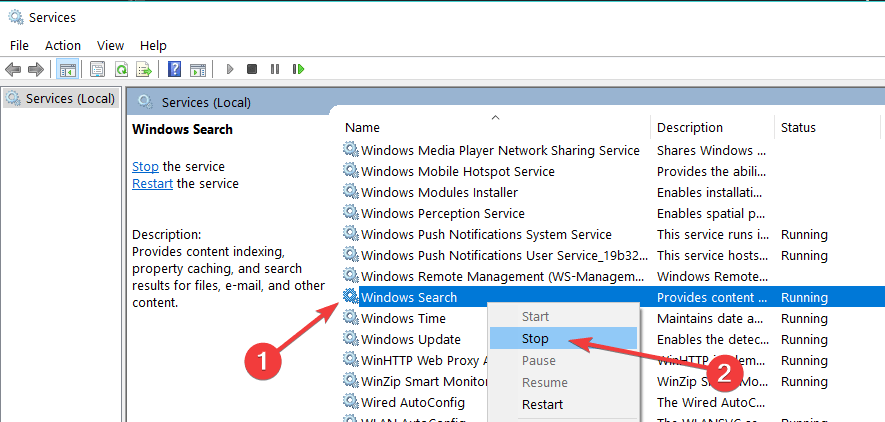Click the Services title bar gear icon
The height and width of the screenshot is (422, 885).
point(16,17)
